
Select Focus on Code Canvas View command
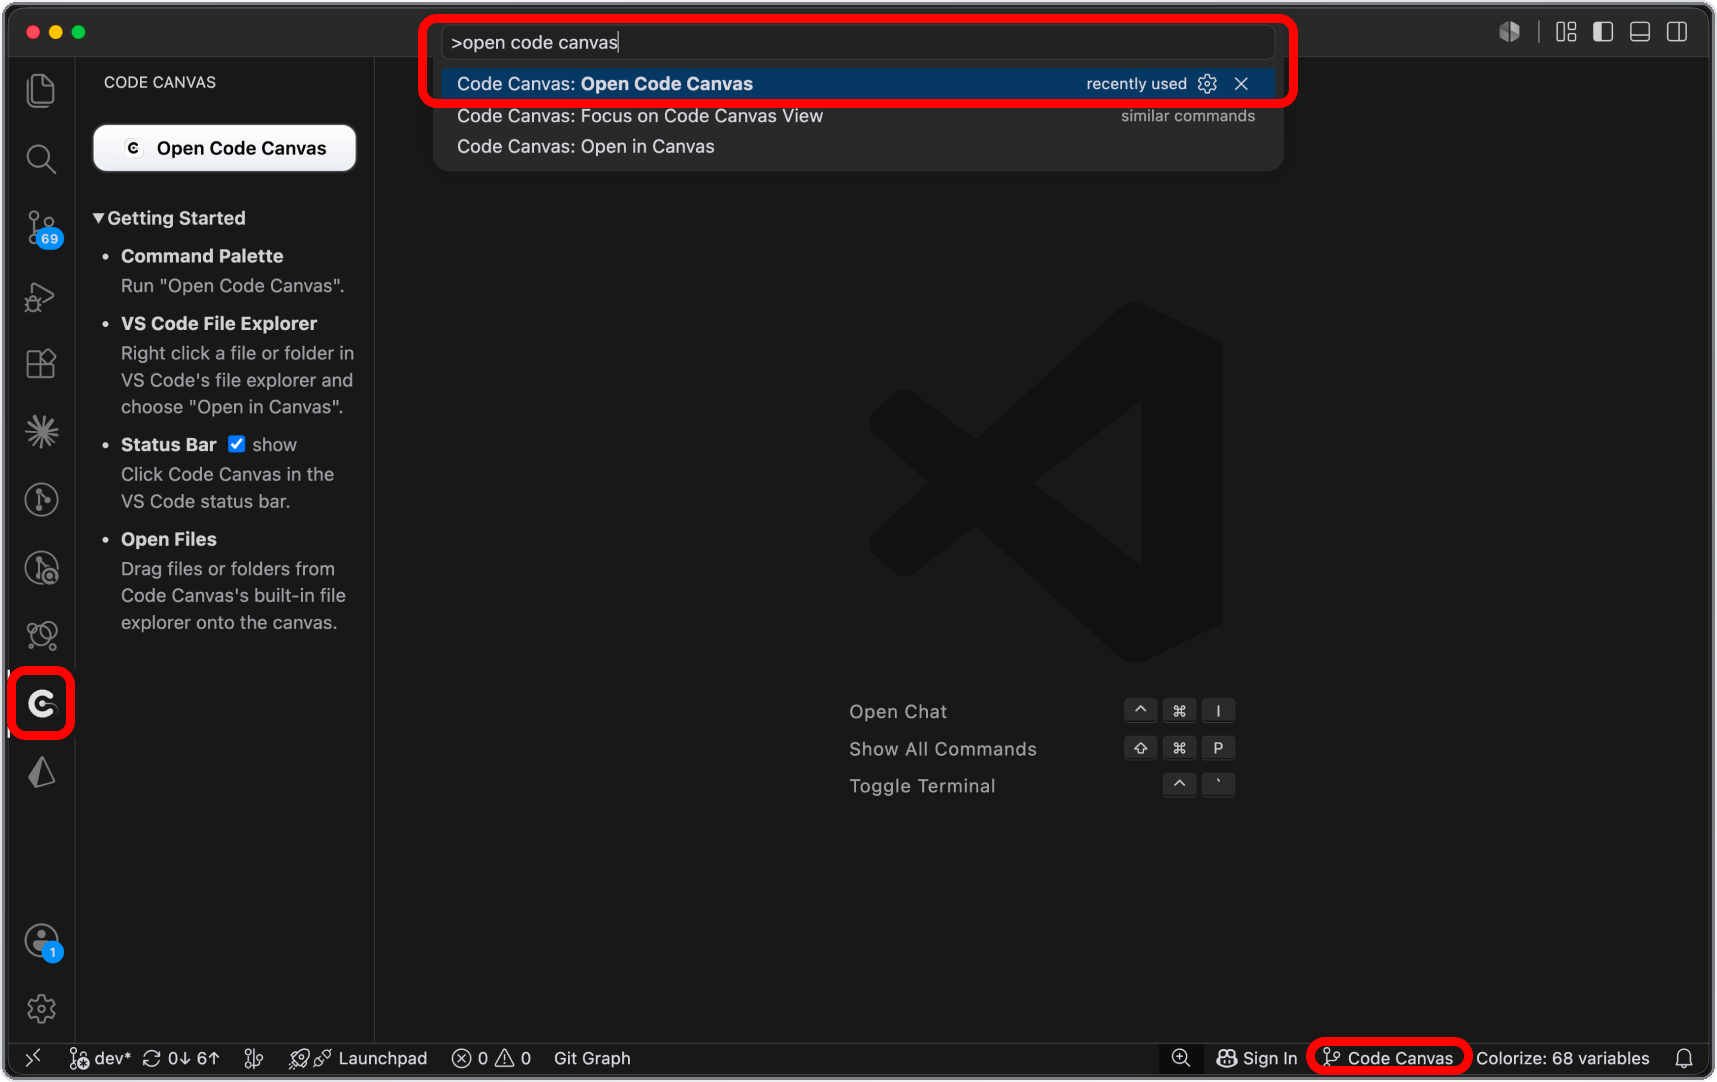click(x=858, y=116)
